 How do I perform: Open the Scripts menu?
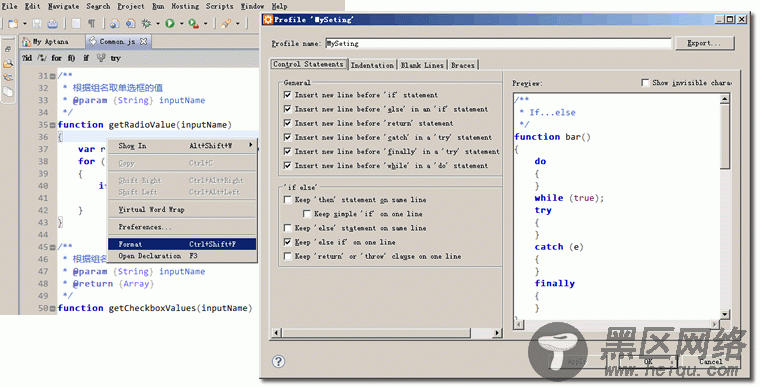point(220,6)
